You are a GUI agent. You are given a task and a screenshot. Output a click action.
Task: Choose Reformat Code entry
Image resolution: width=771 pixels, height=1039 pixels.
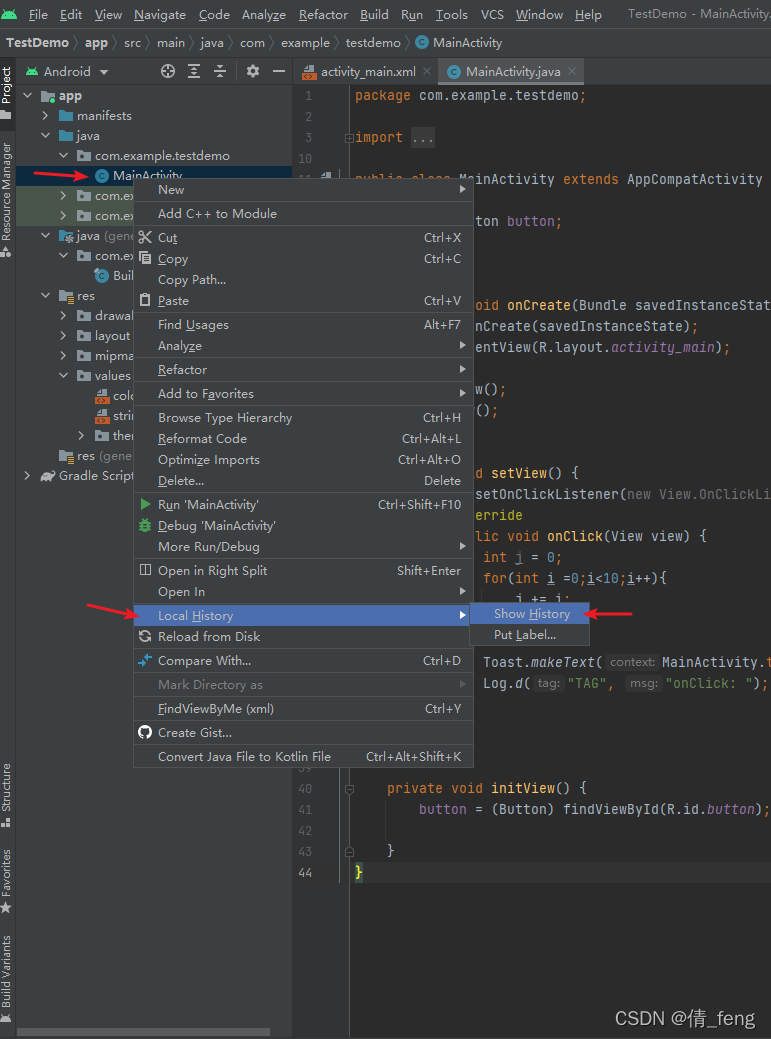pos(303,439)
